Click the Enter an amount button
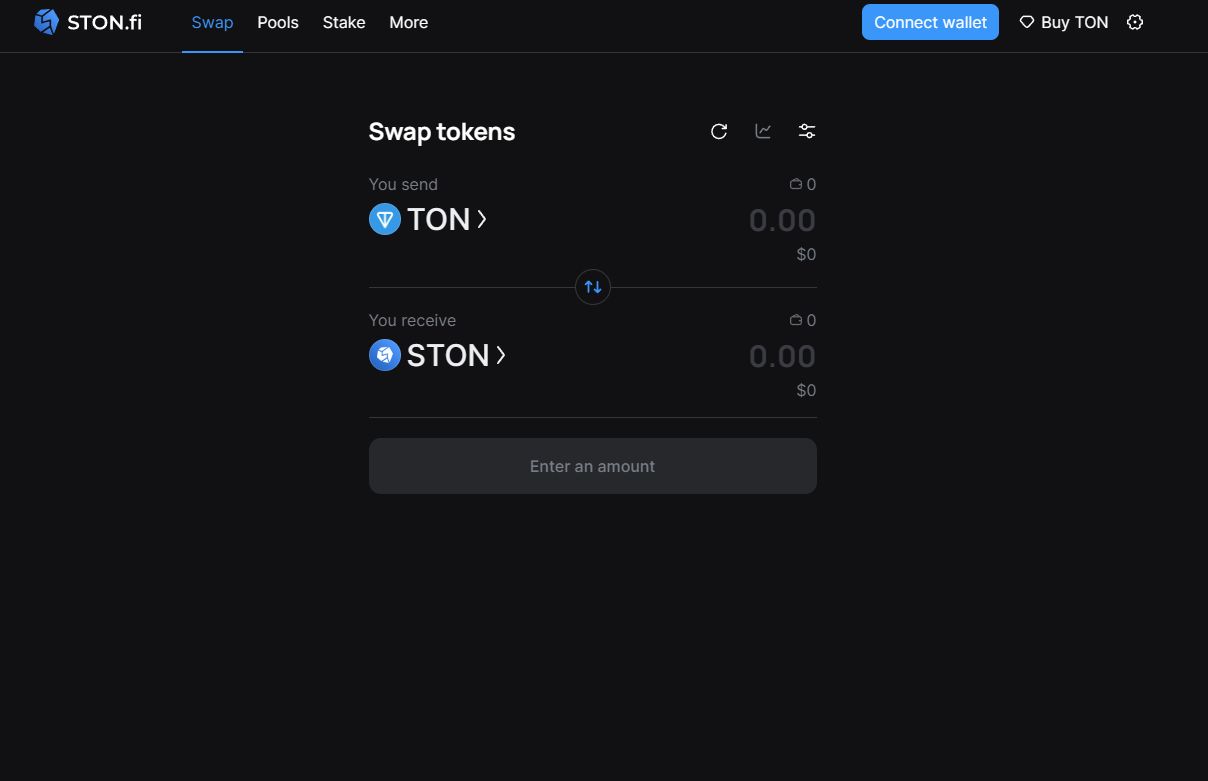The height and width of the screenshot is (781, 1208). pos(593,466)
